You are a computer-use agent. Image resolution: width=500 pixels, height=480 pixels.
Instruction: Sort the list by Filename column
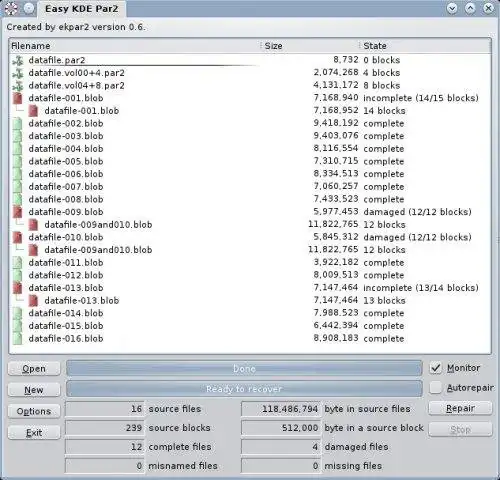135,46
